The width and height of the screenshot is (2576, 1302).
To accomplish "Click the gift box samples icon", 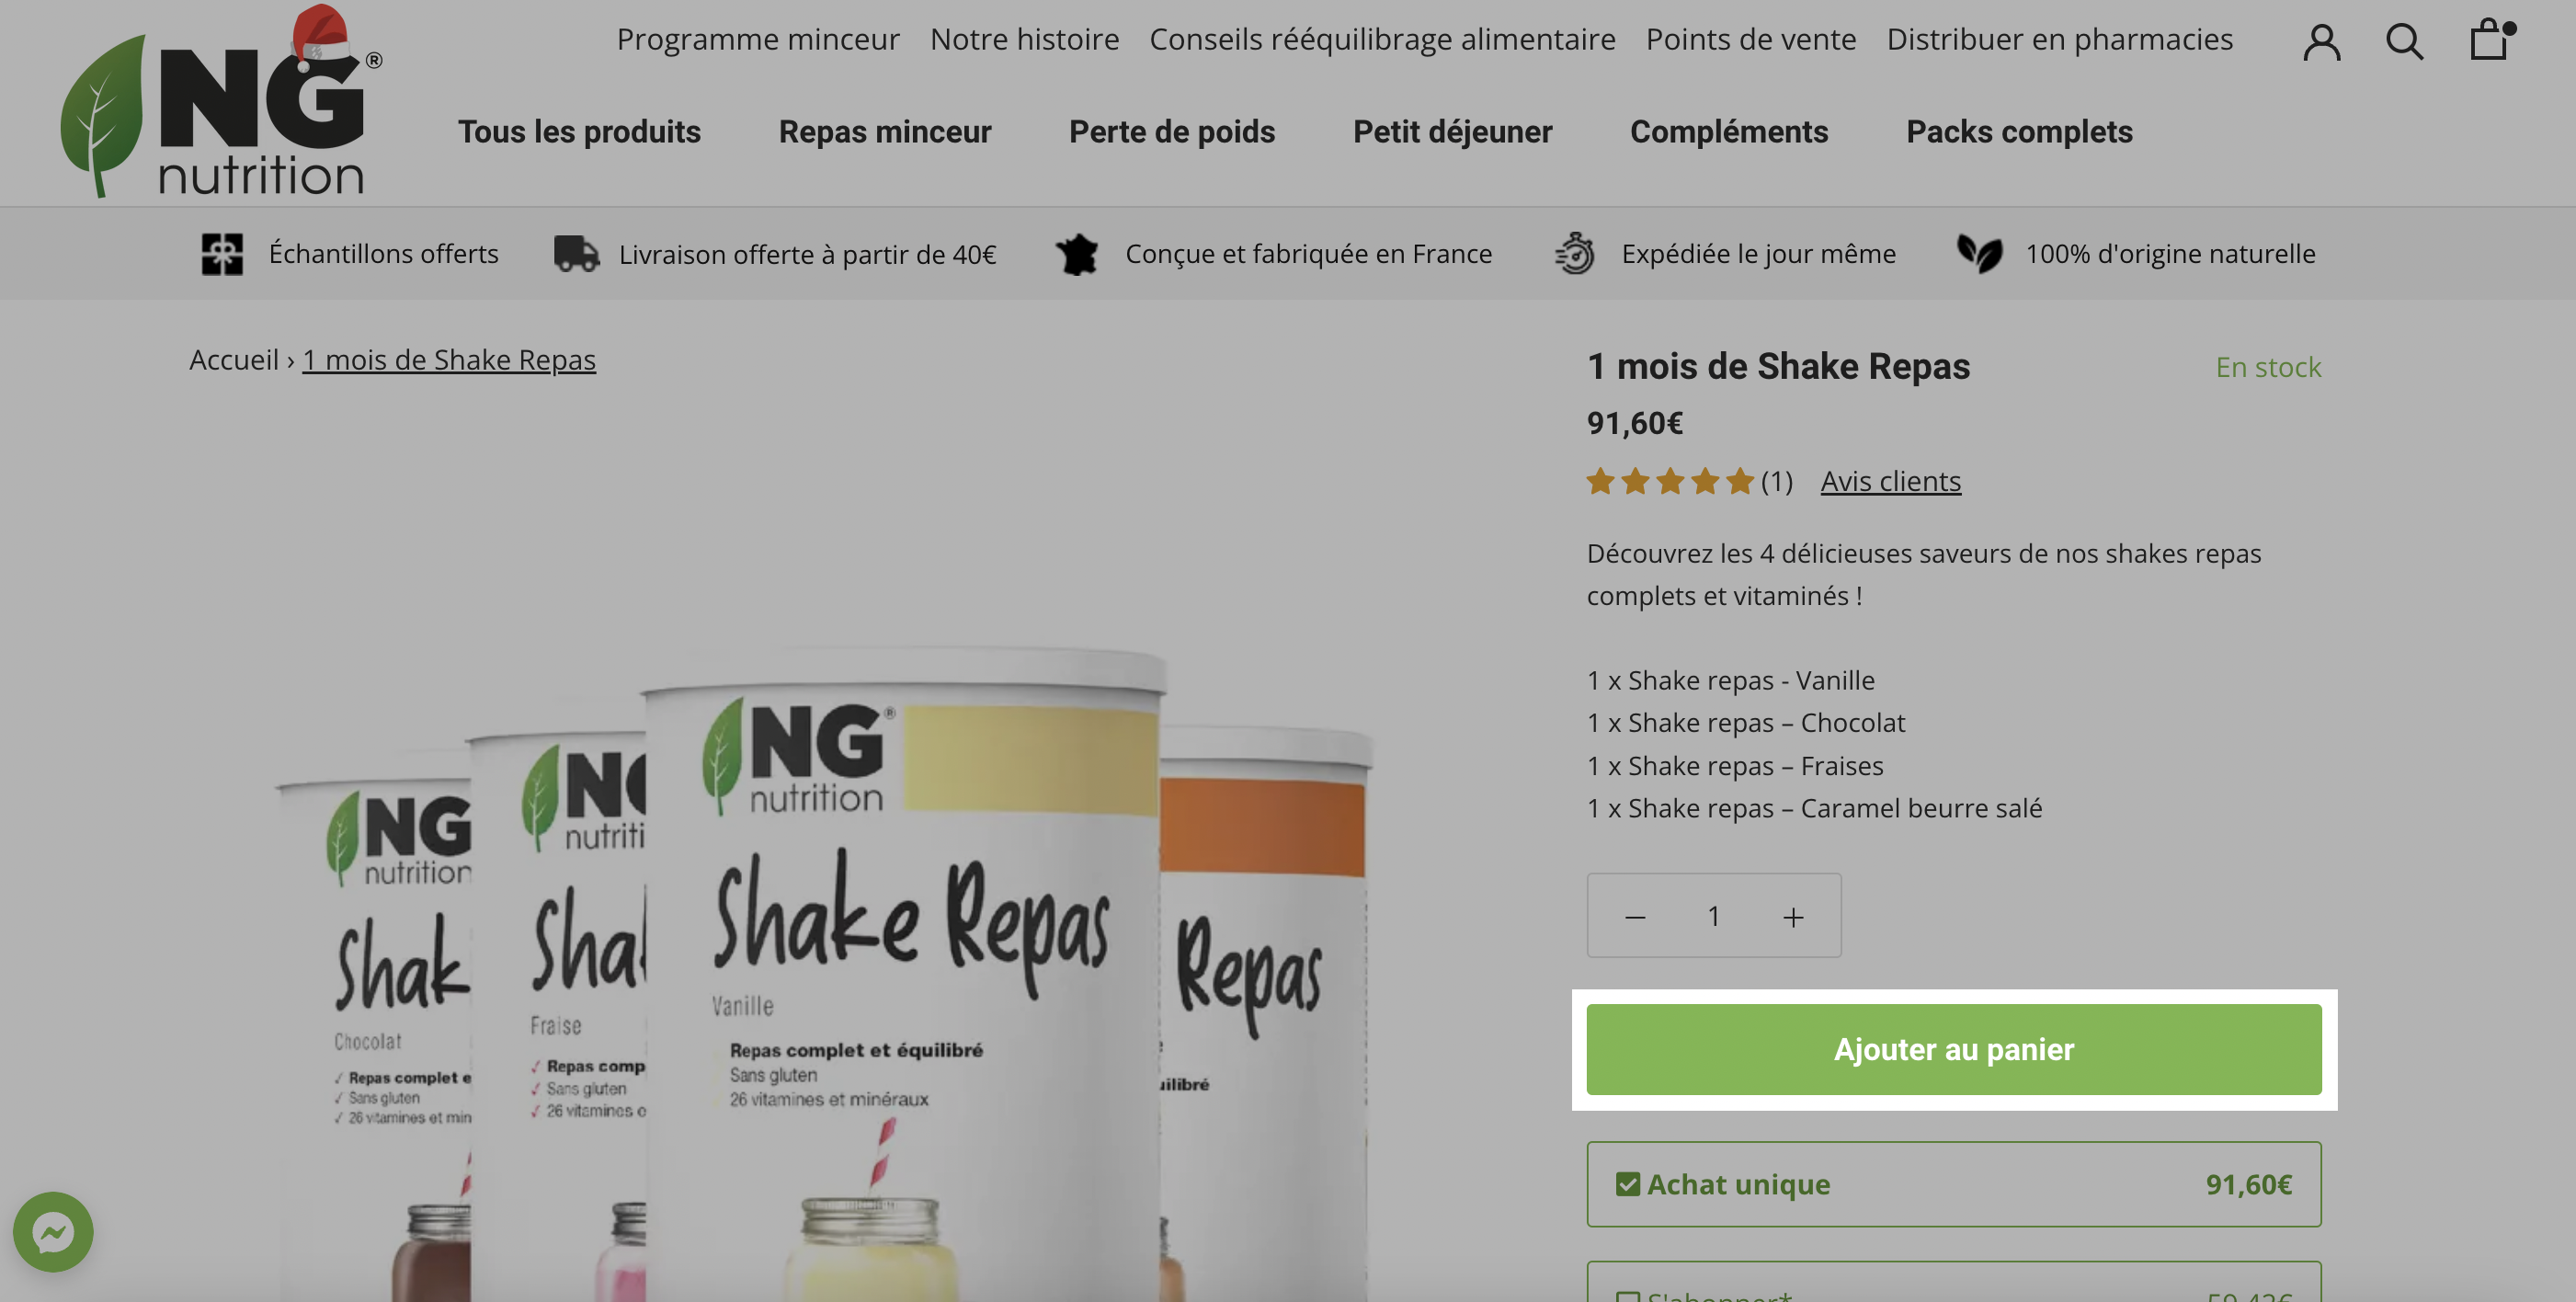I will [x=222, y=254].
